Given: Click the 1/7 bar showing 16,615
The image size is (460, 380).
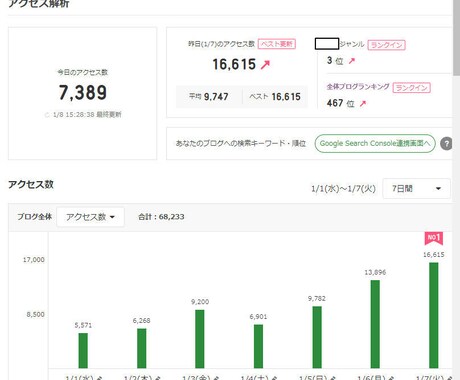Looking at the screenshot, I should [x=434, y=315].
